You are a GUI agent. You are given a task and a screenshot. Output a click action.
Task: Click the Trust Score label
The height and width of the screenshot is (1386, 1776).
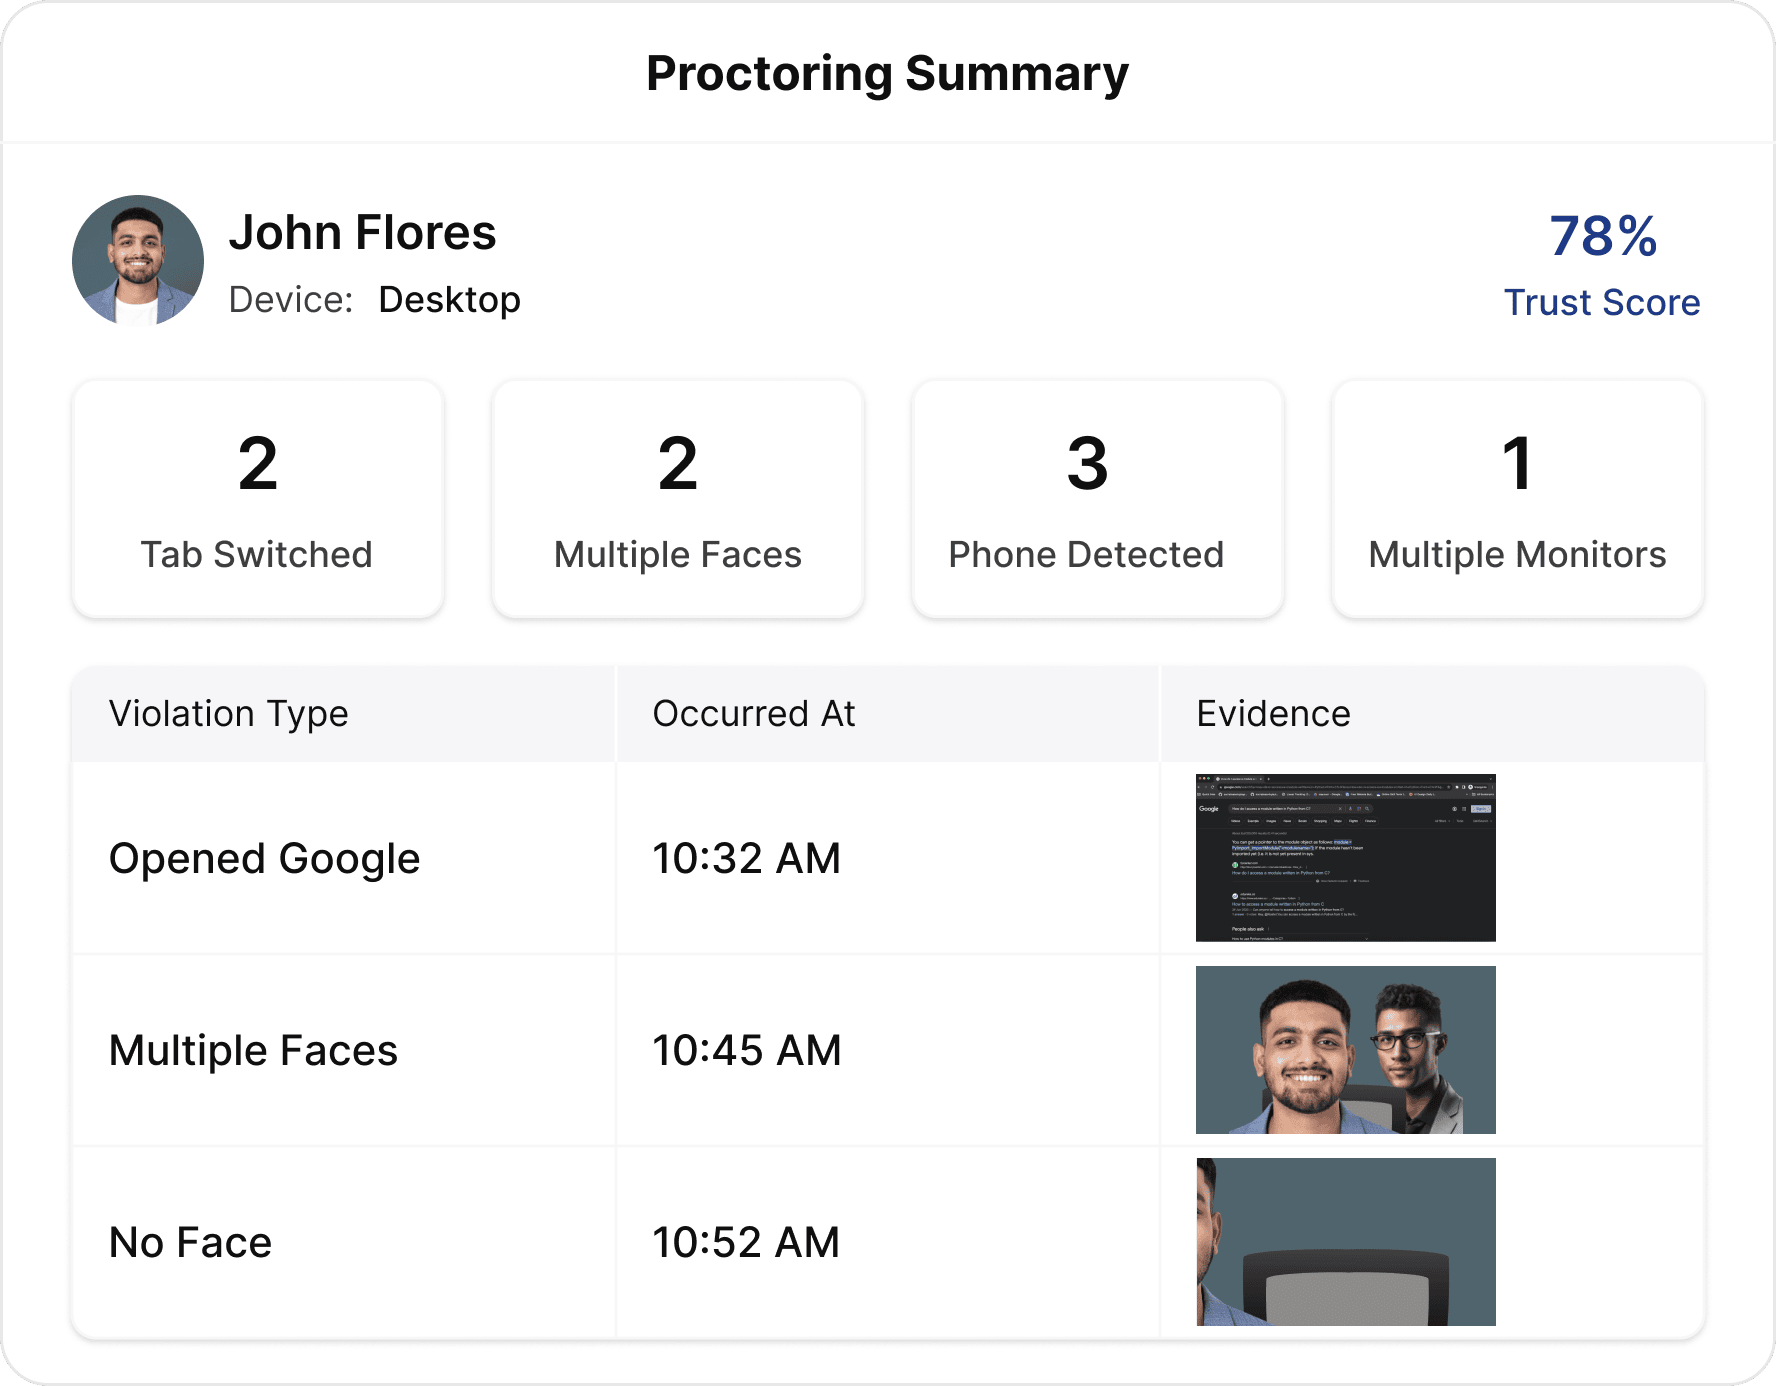(1601, 302)
